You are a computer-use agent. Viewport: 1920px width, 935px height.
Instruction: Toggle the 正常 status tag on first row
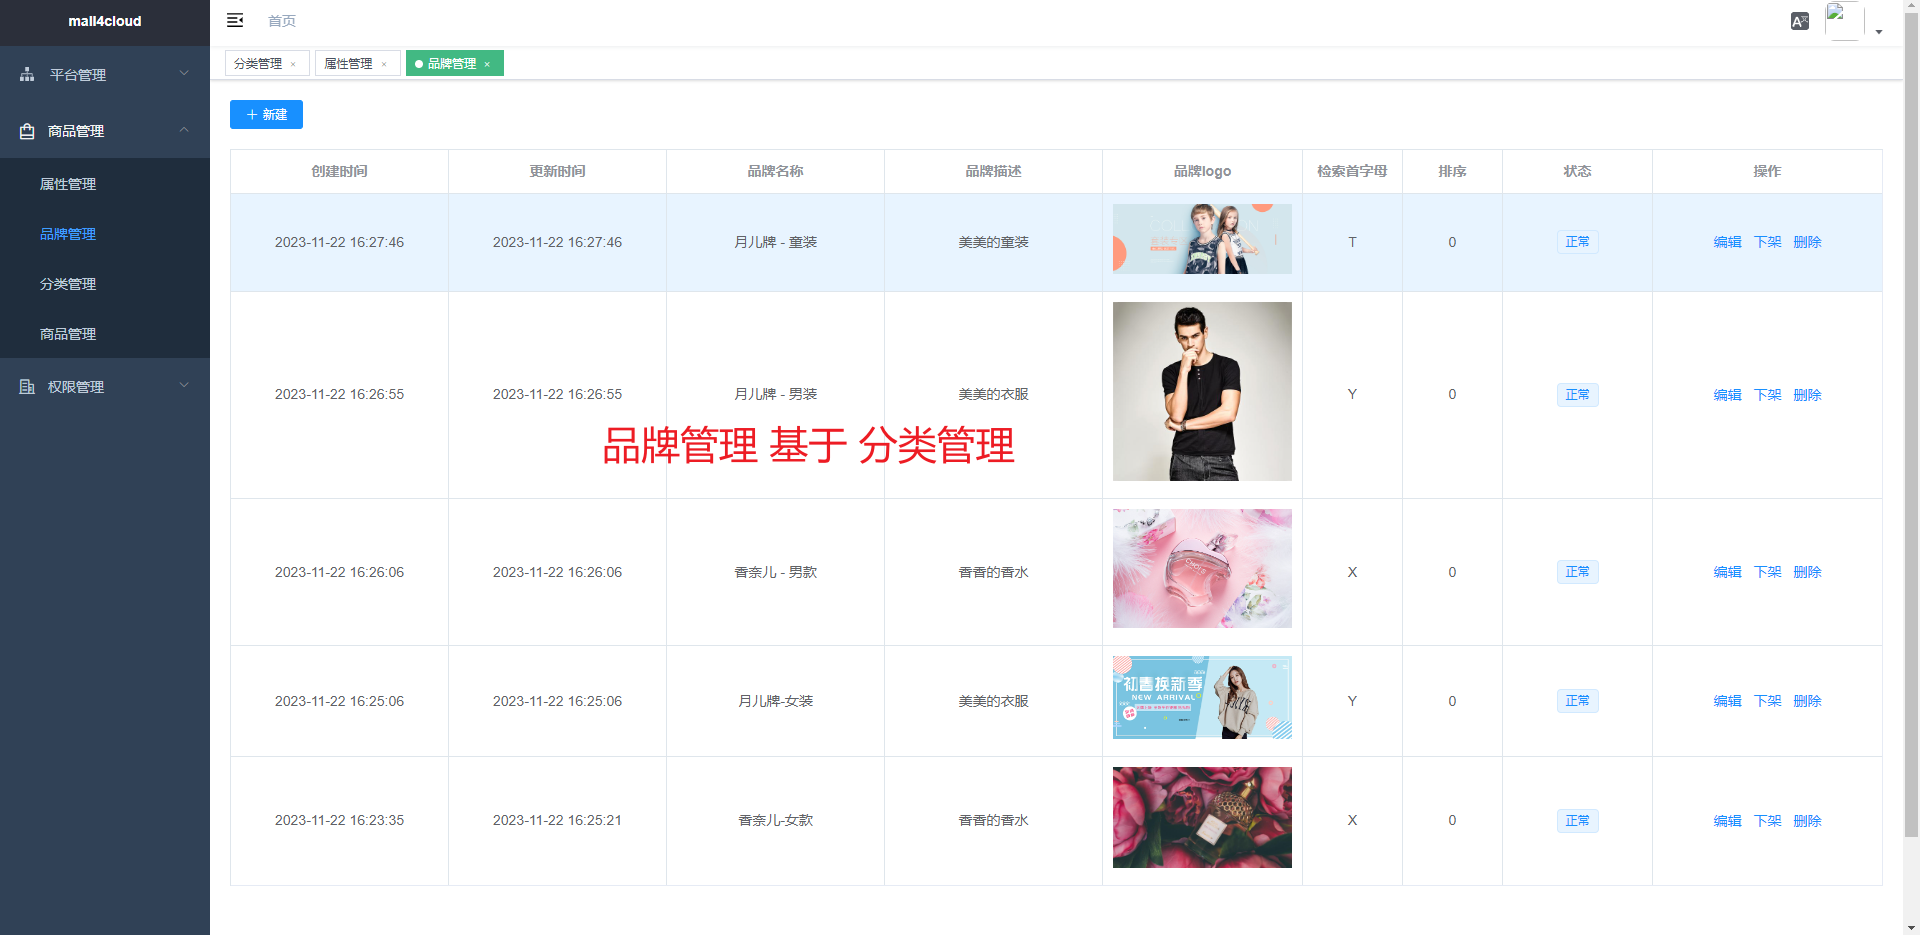click(1577, 242)
